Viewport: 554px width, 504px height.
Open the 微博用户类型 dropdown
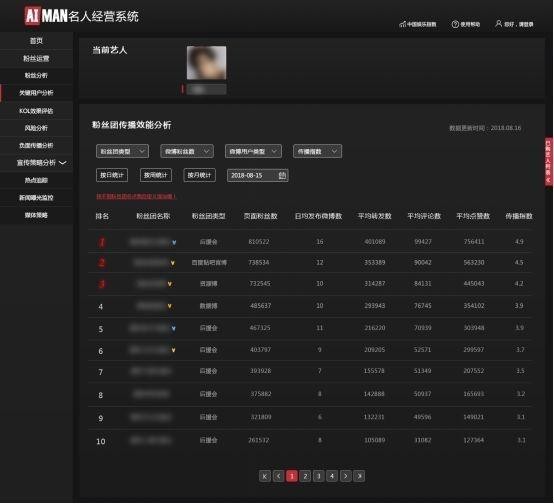pos(253,152)
